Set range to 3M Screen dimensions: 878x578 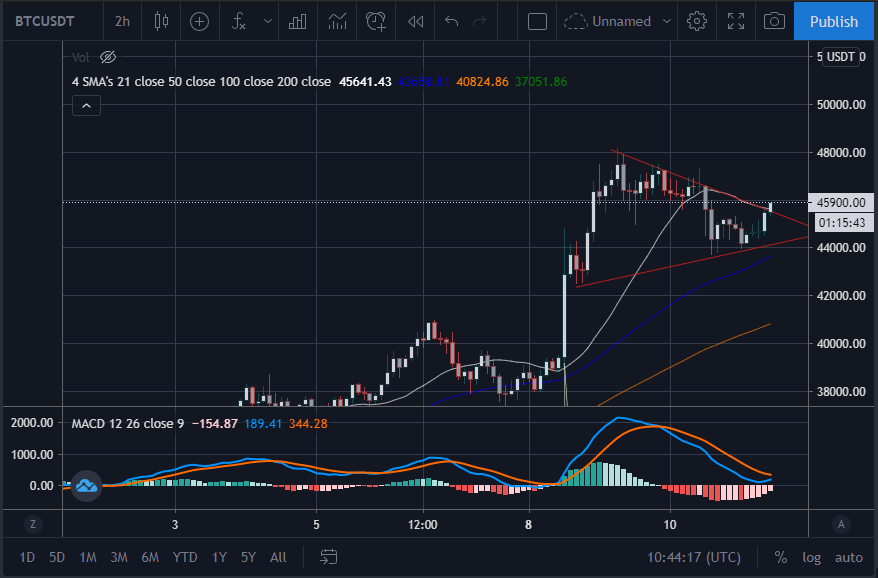point(119,557)
